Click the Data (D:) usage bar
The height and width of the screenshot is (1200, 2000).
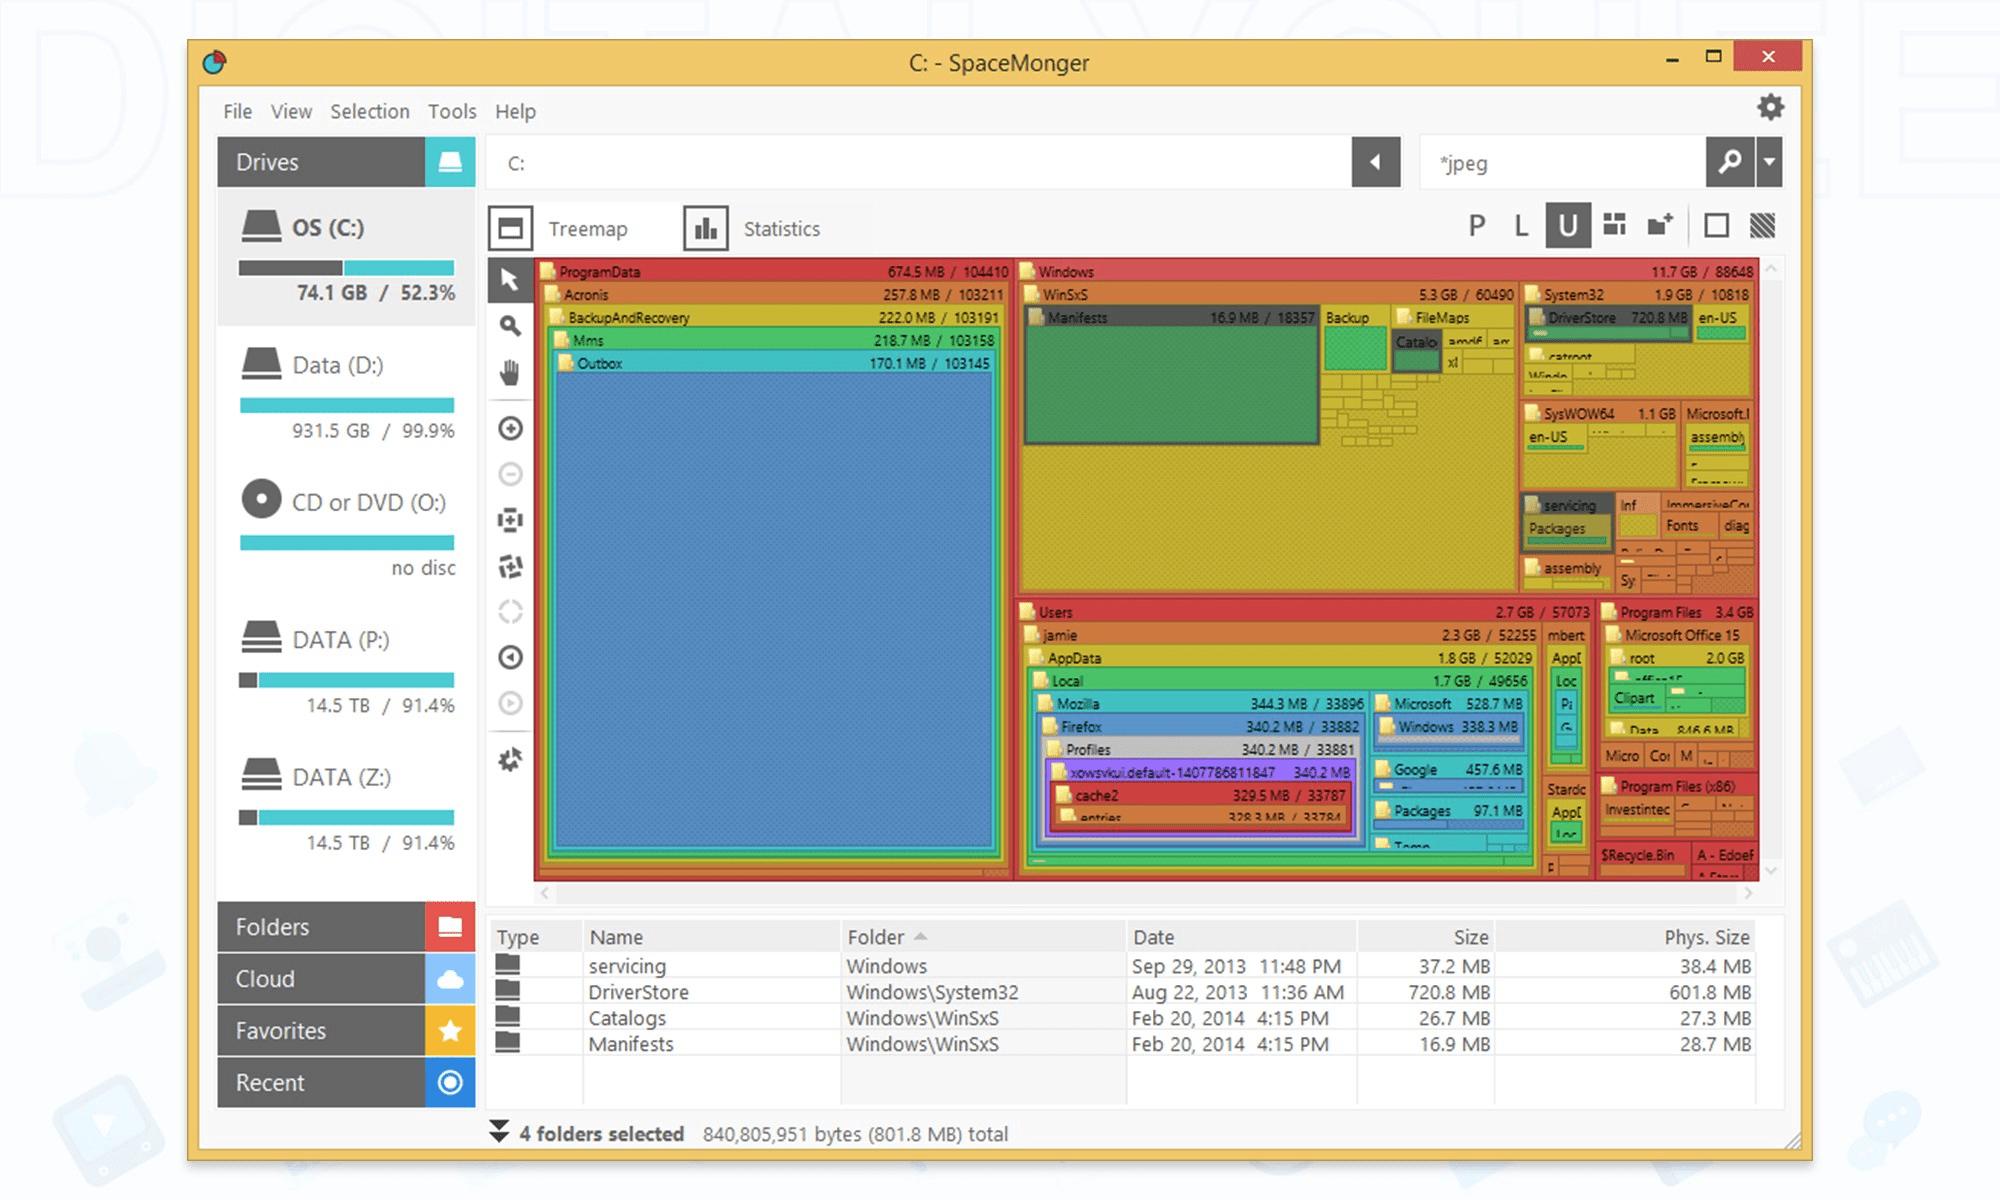(345, 403)
